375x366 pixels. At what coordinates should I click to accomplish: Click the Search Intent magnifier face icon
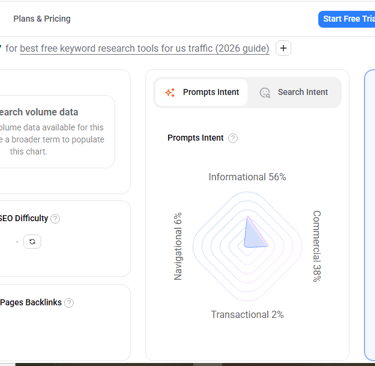[265, 93]
